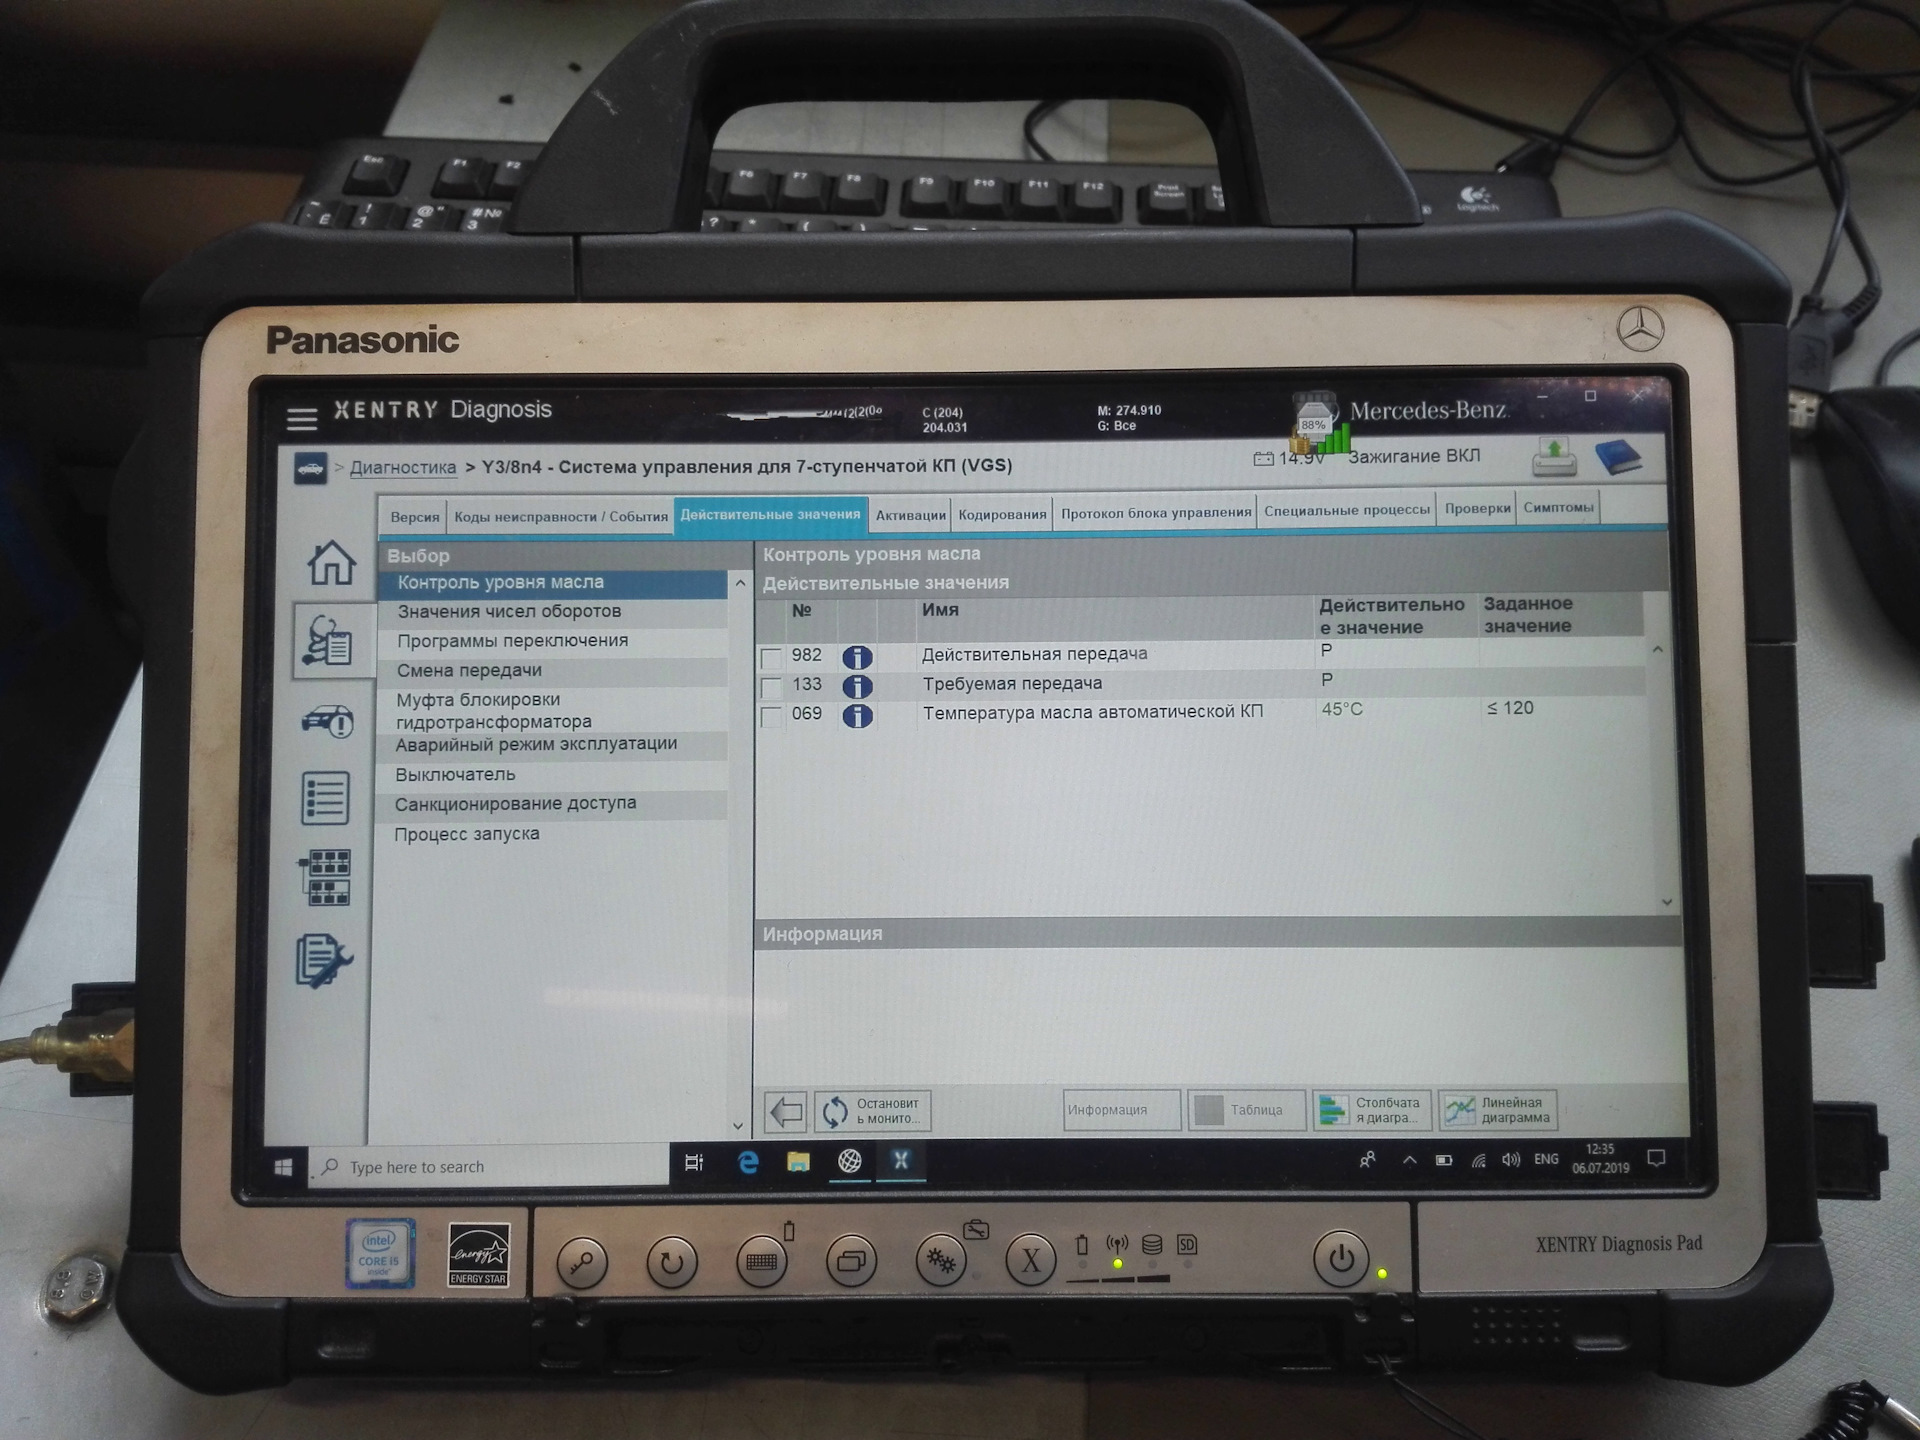This screenshot has width=1920, height=1440.
Task: Check box for row 982 actual gear
Action: coord(771,658)
